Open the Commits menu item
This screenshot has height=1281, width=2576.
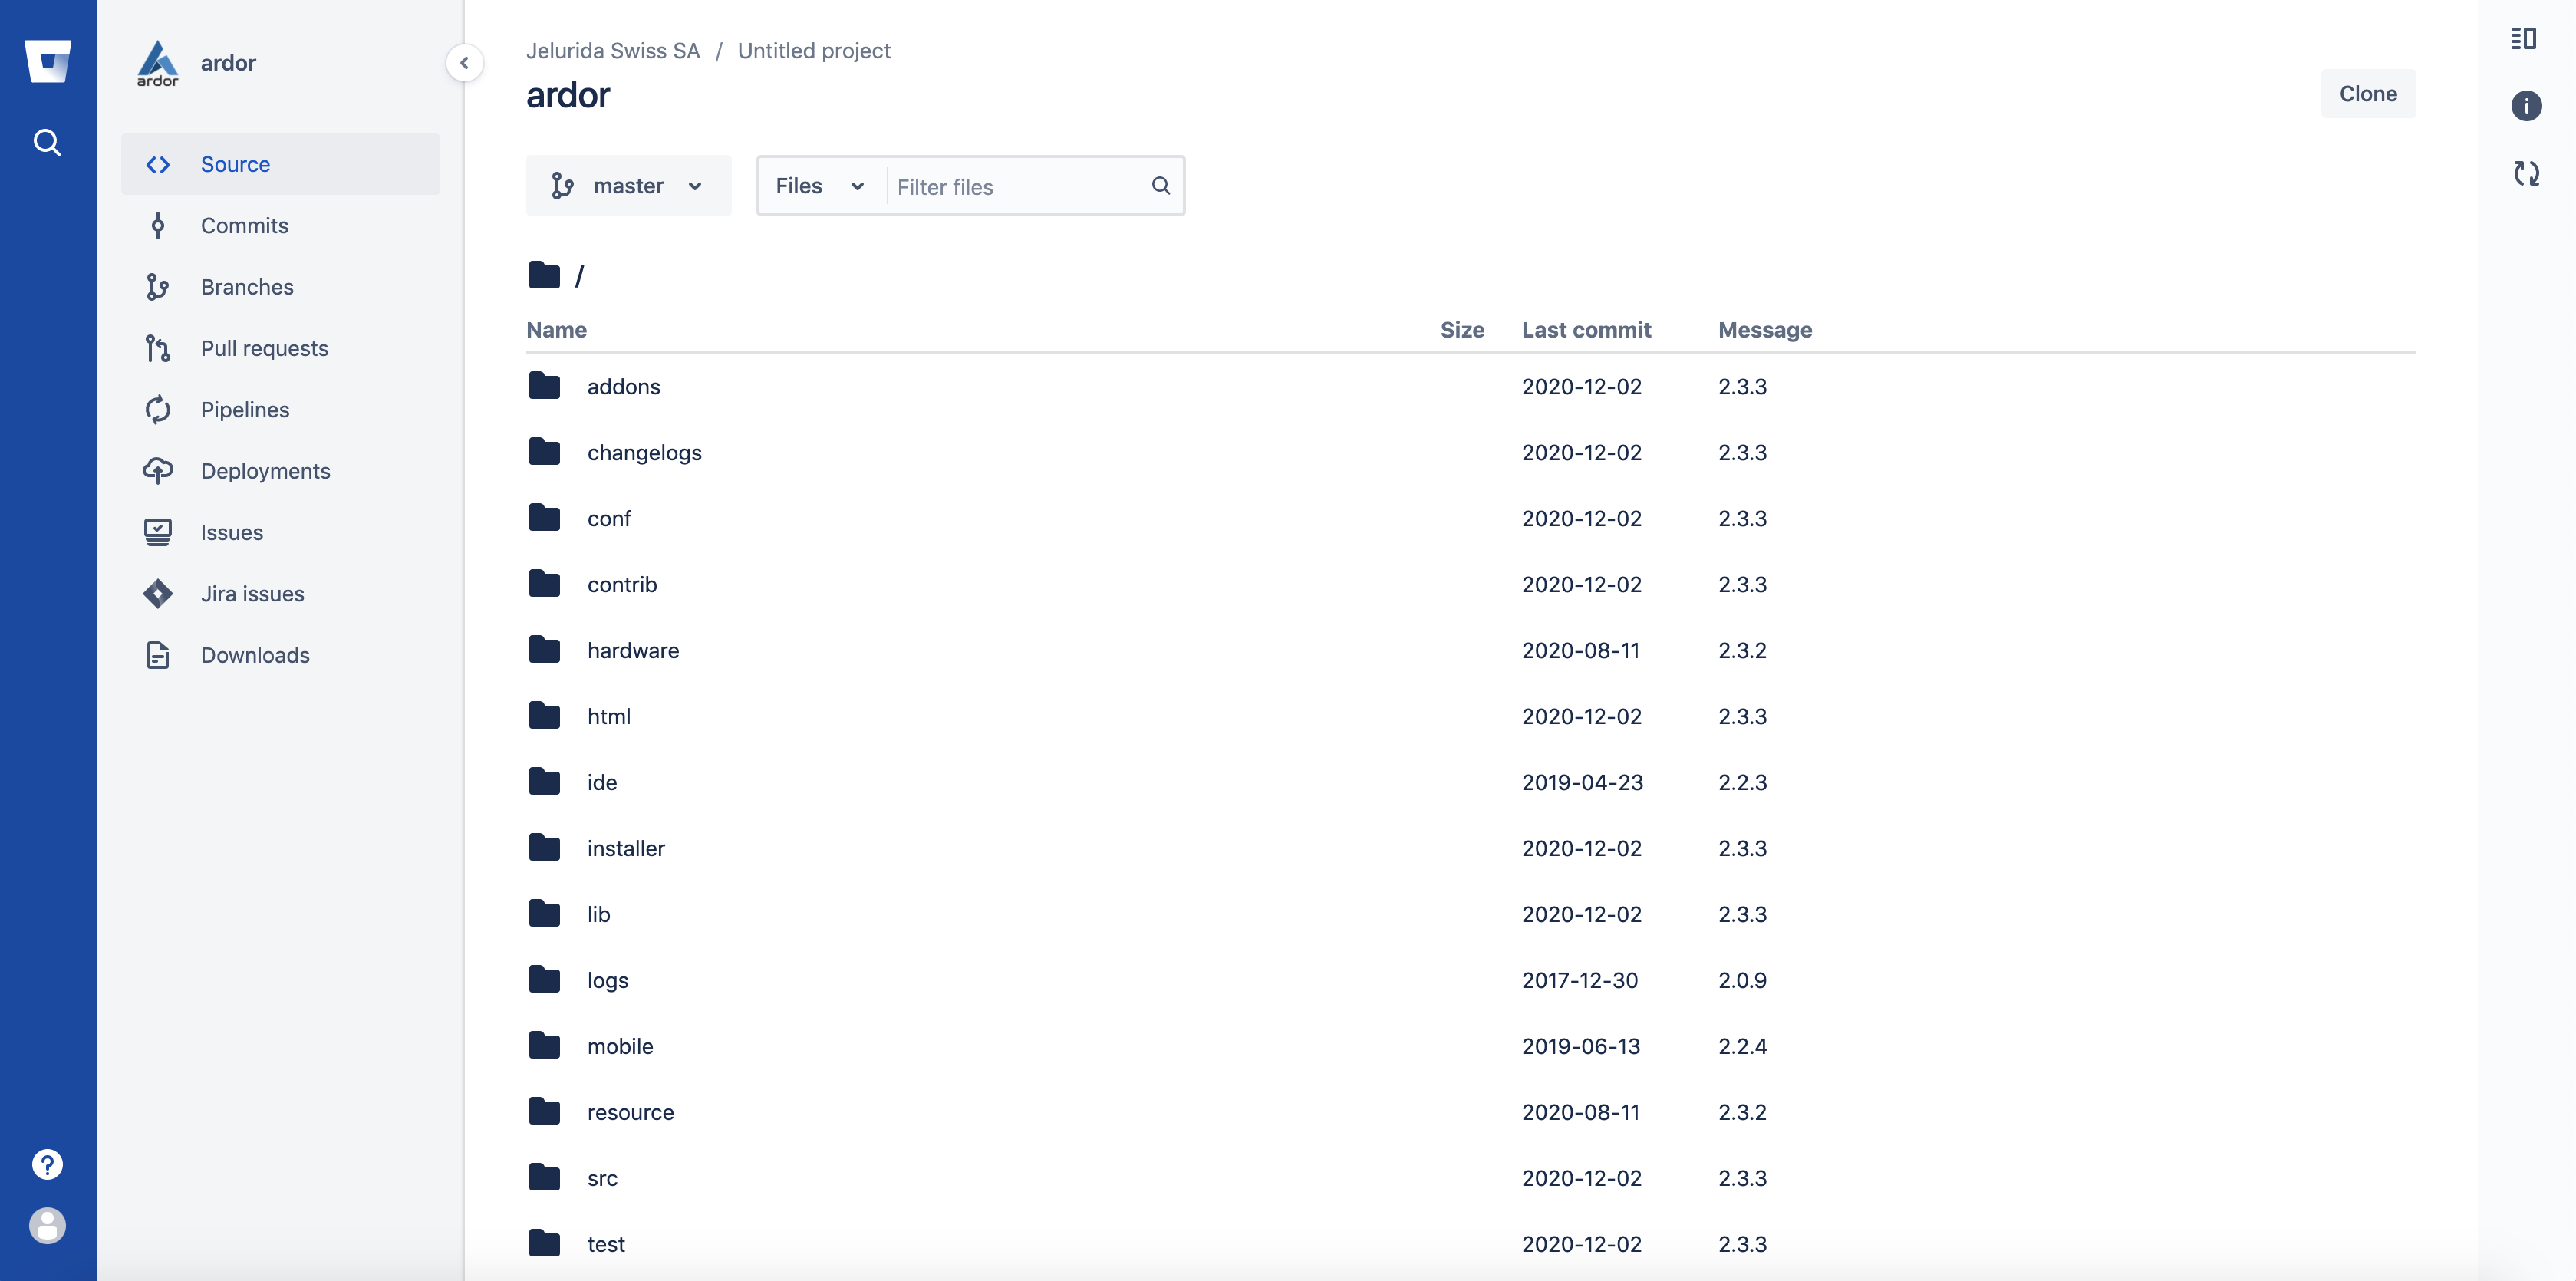[244, 226]
